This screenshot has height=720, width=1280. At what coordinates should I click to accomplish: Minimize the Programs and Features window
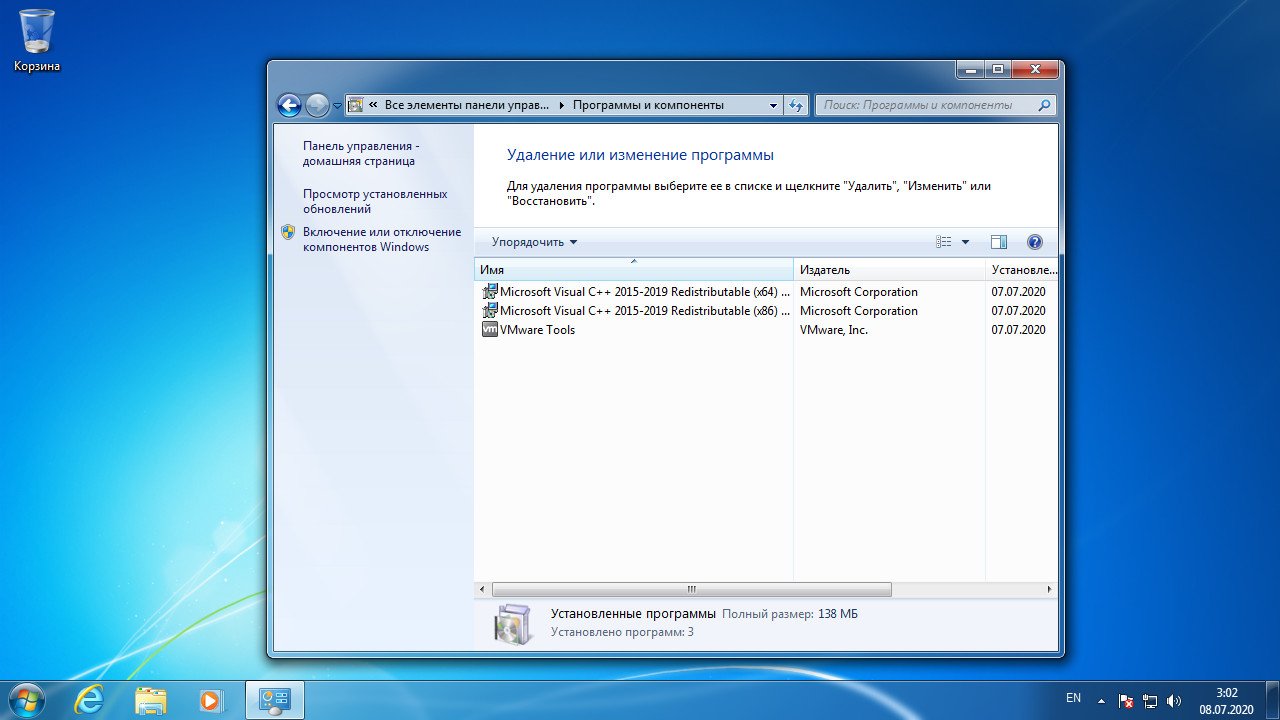click(970, 69)
